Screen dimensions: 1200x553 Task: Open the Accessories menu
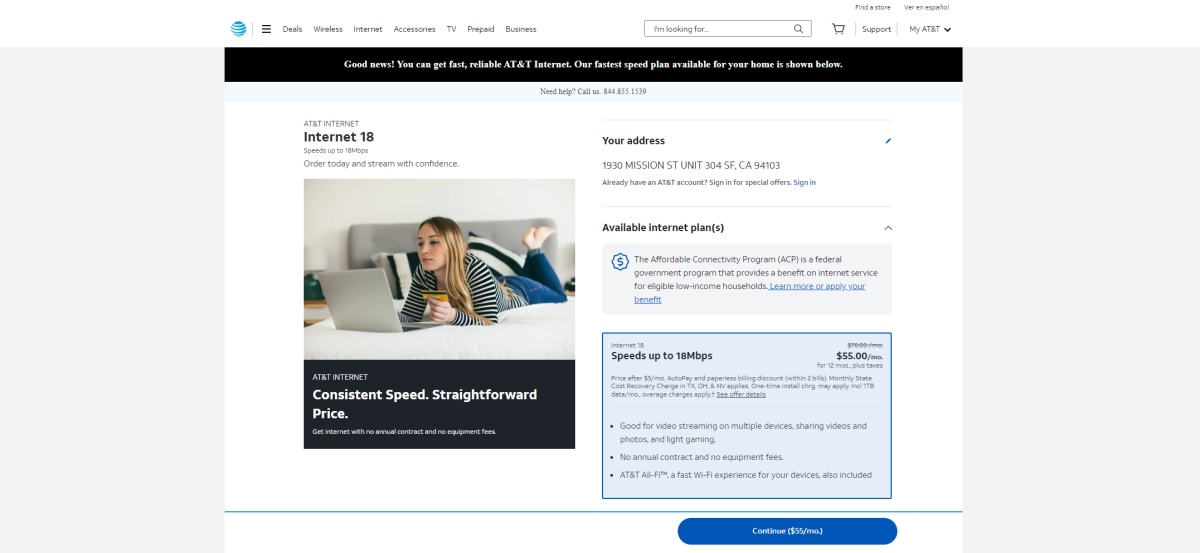pyautogui.click(x=415, y=29)
